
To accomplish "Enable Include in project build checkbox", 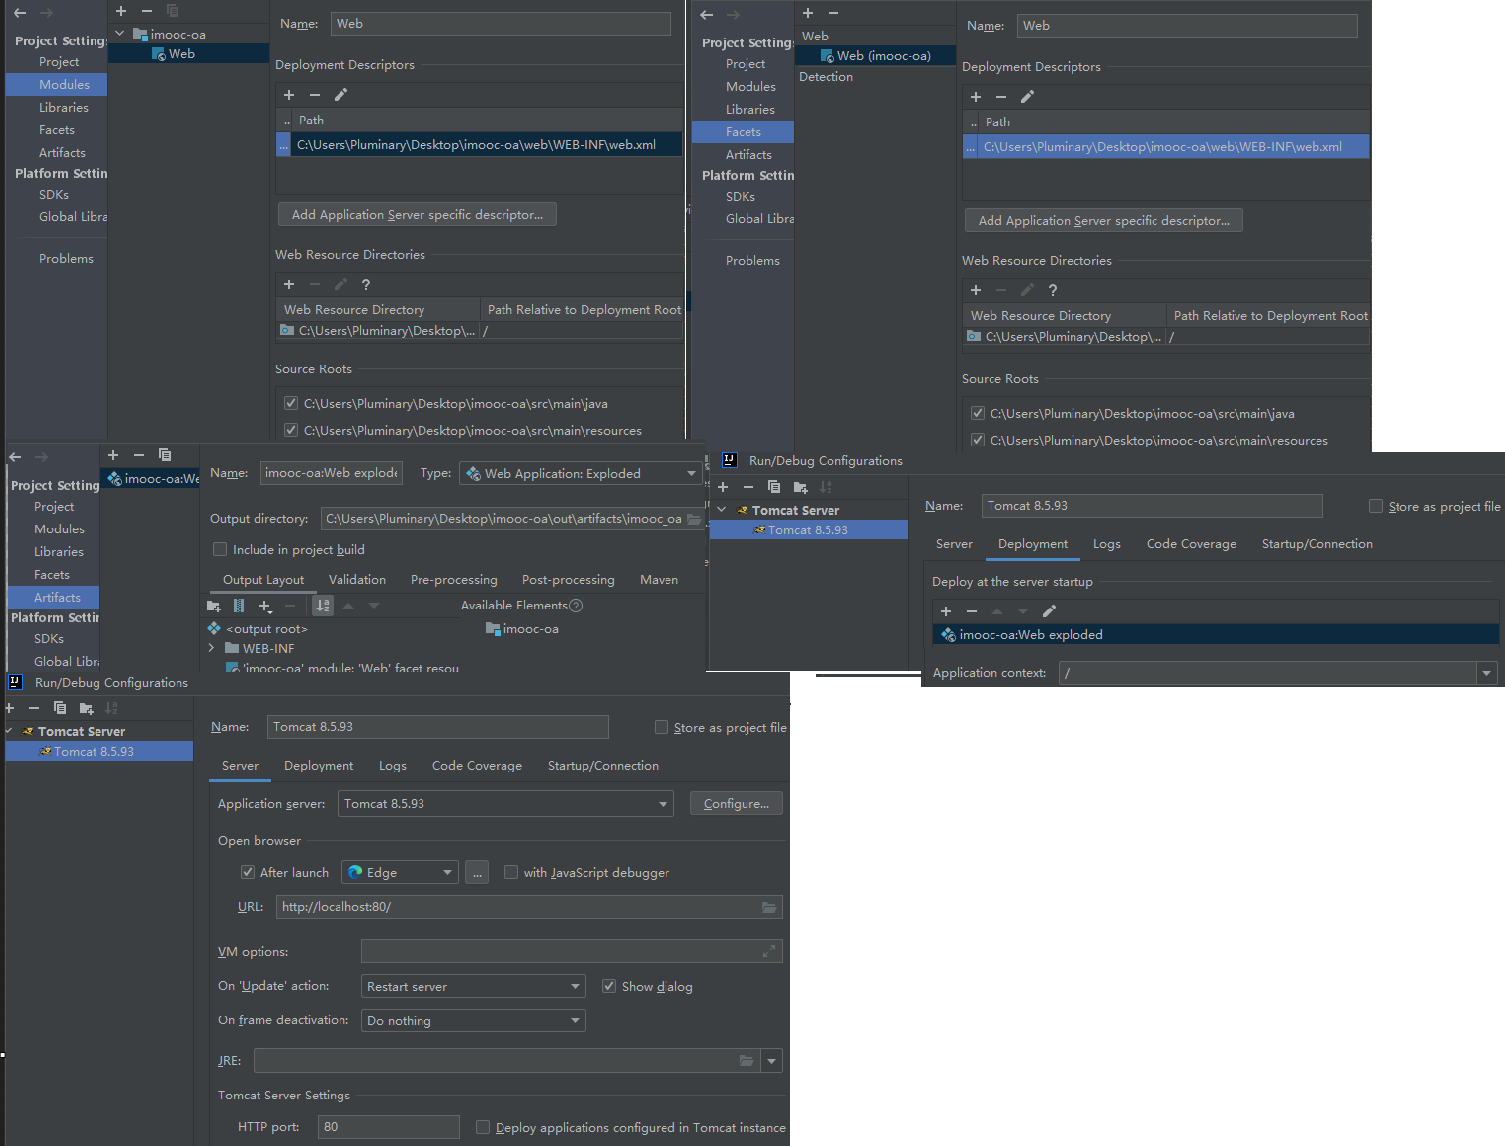I will (x=220, y=549).
